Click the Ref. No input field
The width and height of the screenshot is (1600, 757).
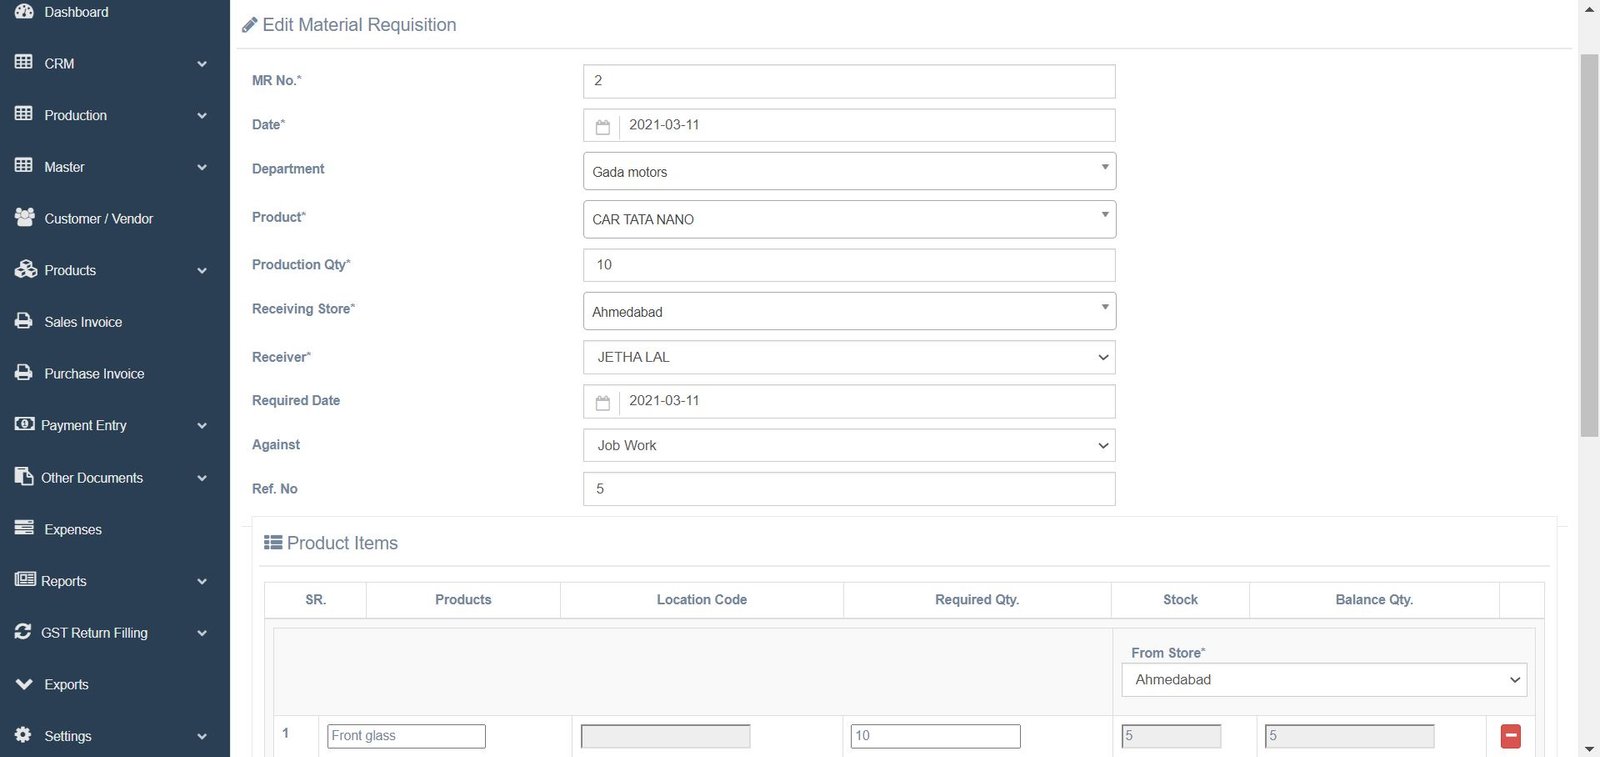tap(849, 489)
